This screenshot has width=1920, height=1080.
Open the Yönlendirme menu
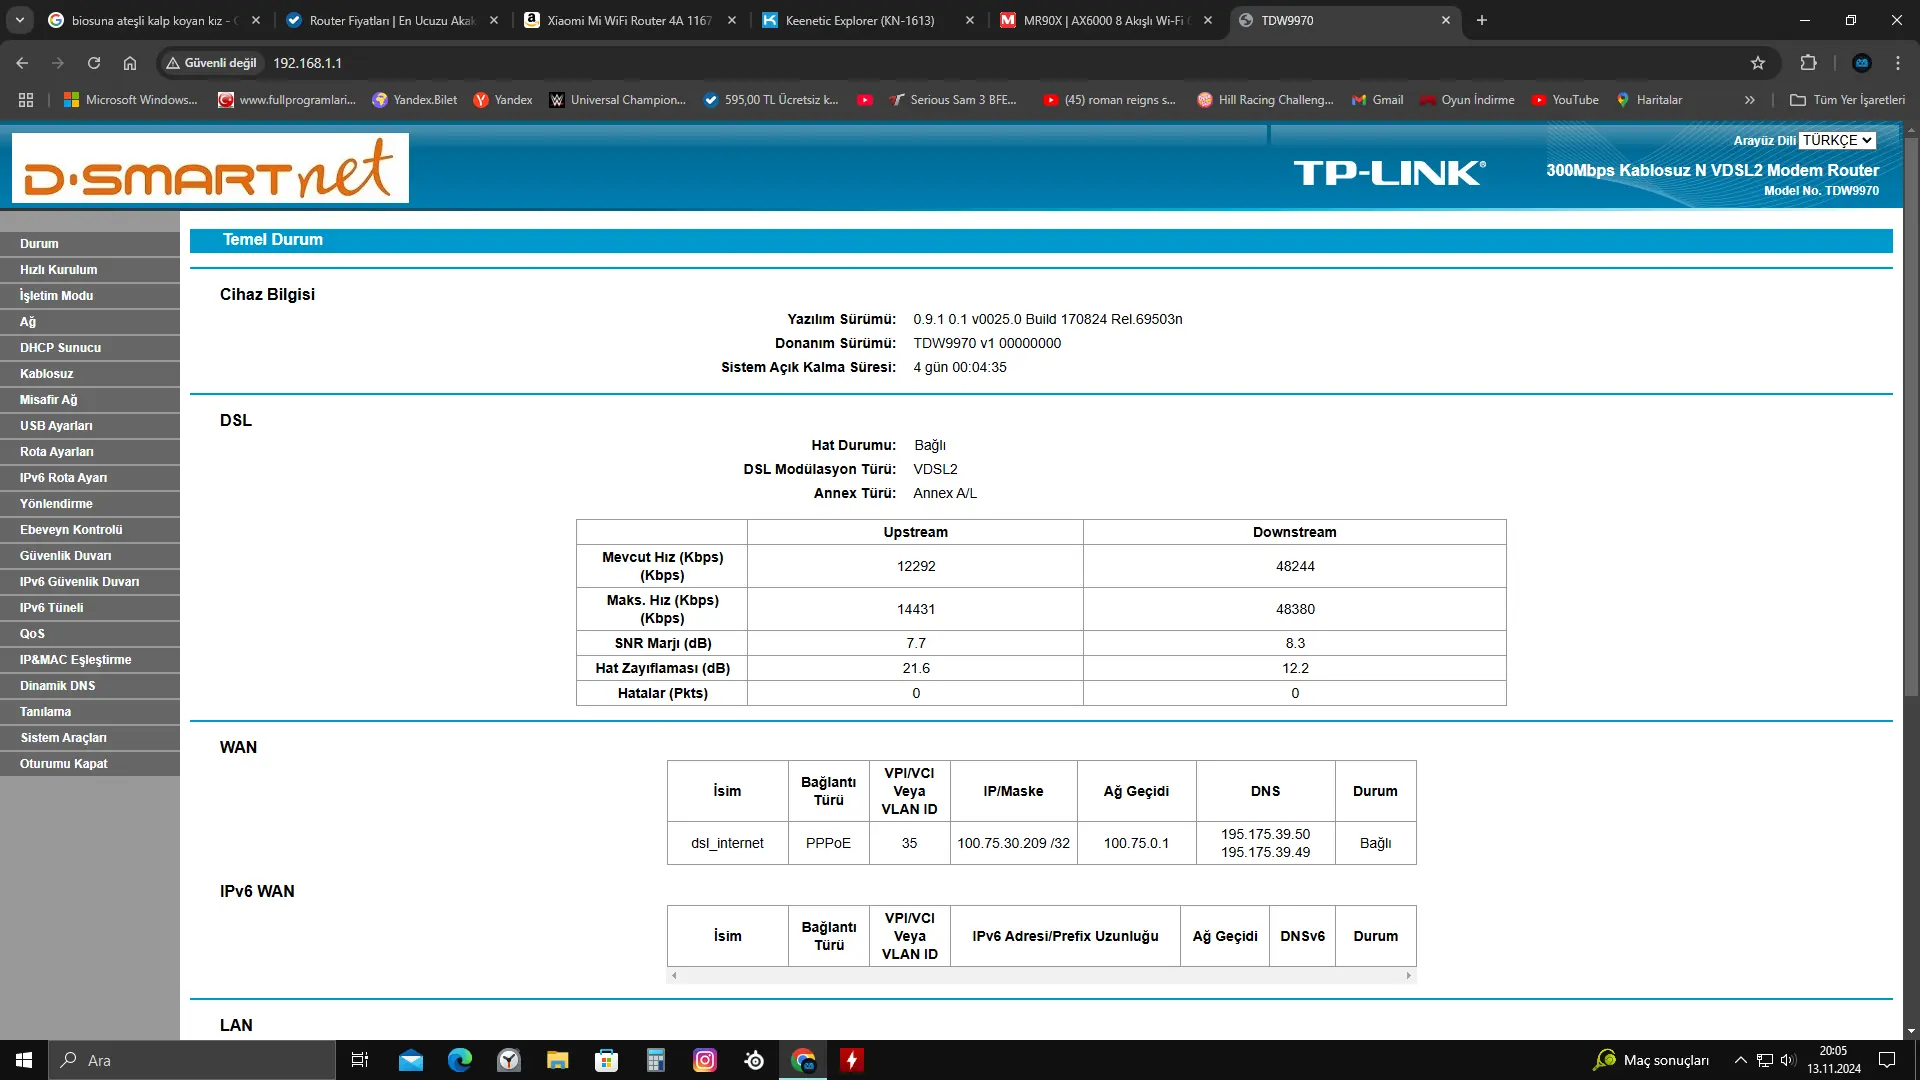coord(90,504)
